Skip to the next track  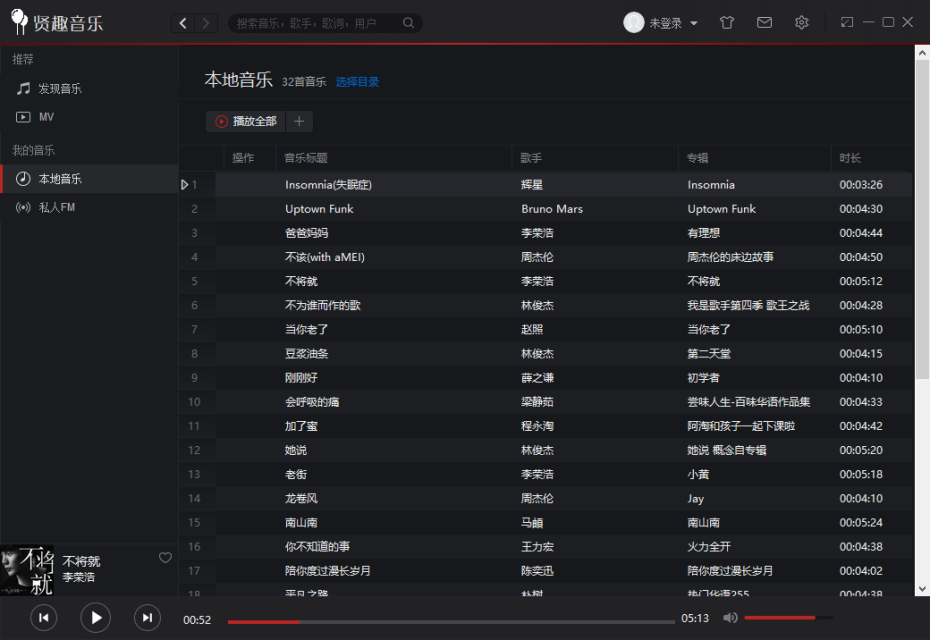[x=147, y=617]
